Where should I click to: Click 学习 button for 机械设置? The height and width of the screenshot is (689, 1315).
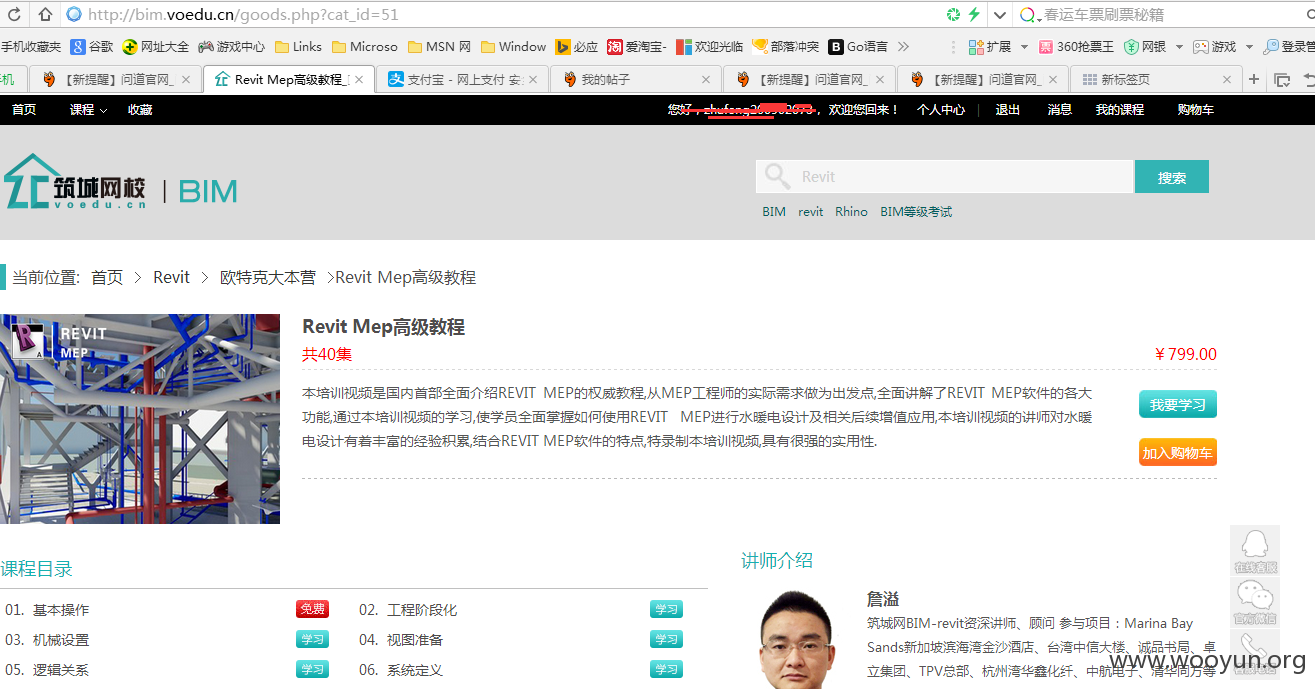[312, 639]
